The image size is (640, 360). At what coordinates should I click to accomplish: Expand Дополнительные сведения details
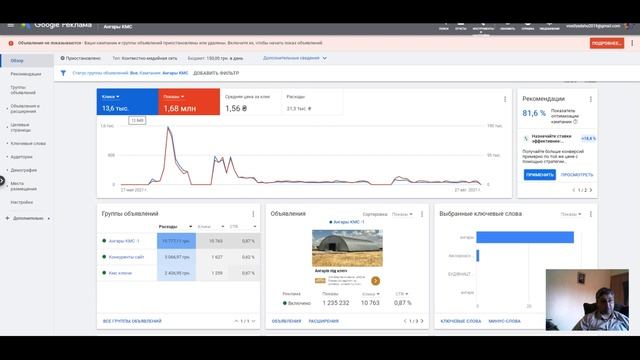click(295, 58)
